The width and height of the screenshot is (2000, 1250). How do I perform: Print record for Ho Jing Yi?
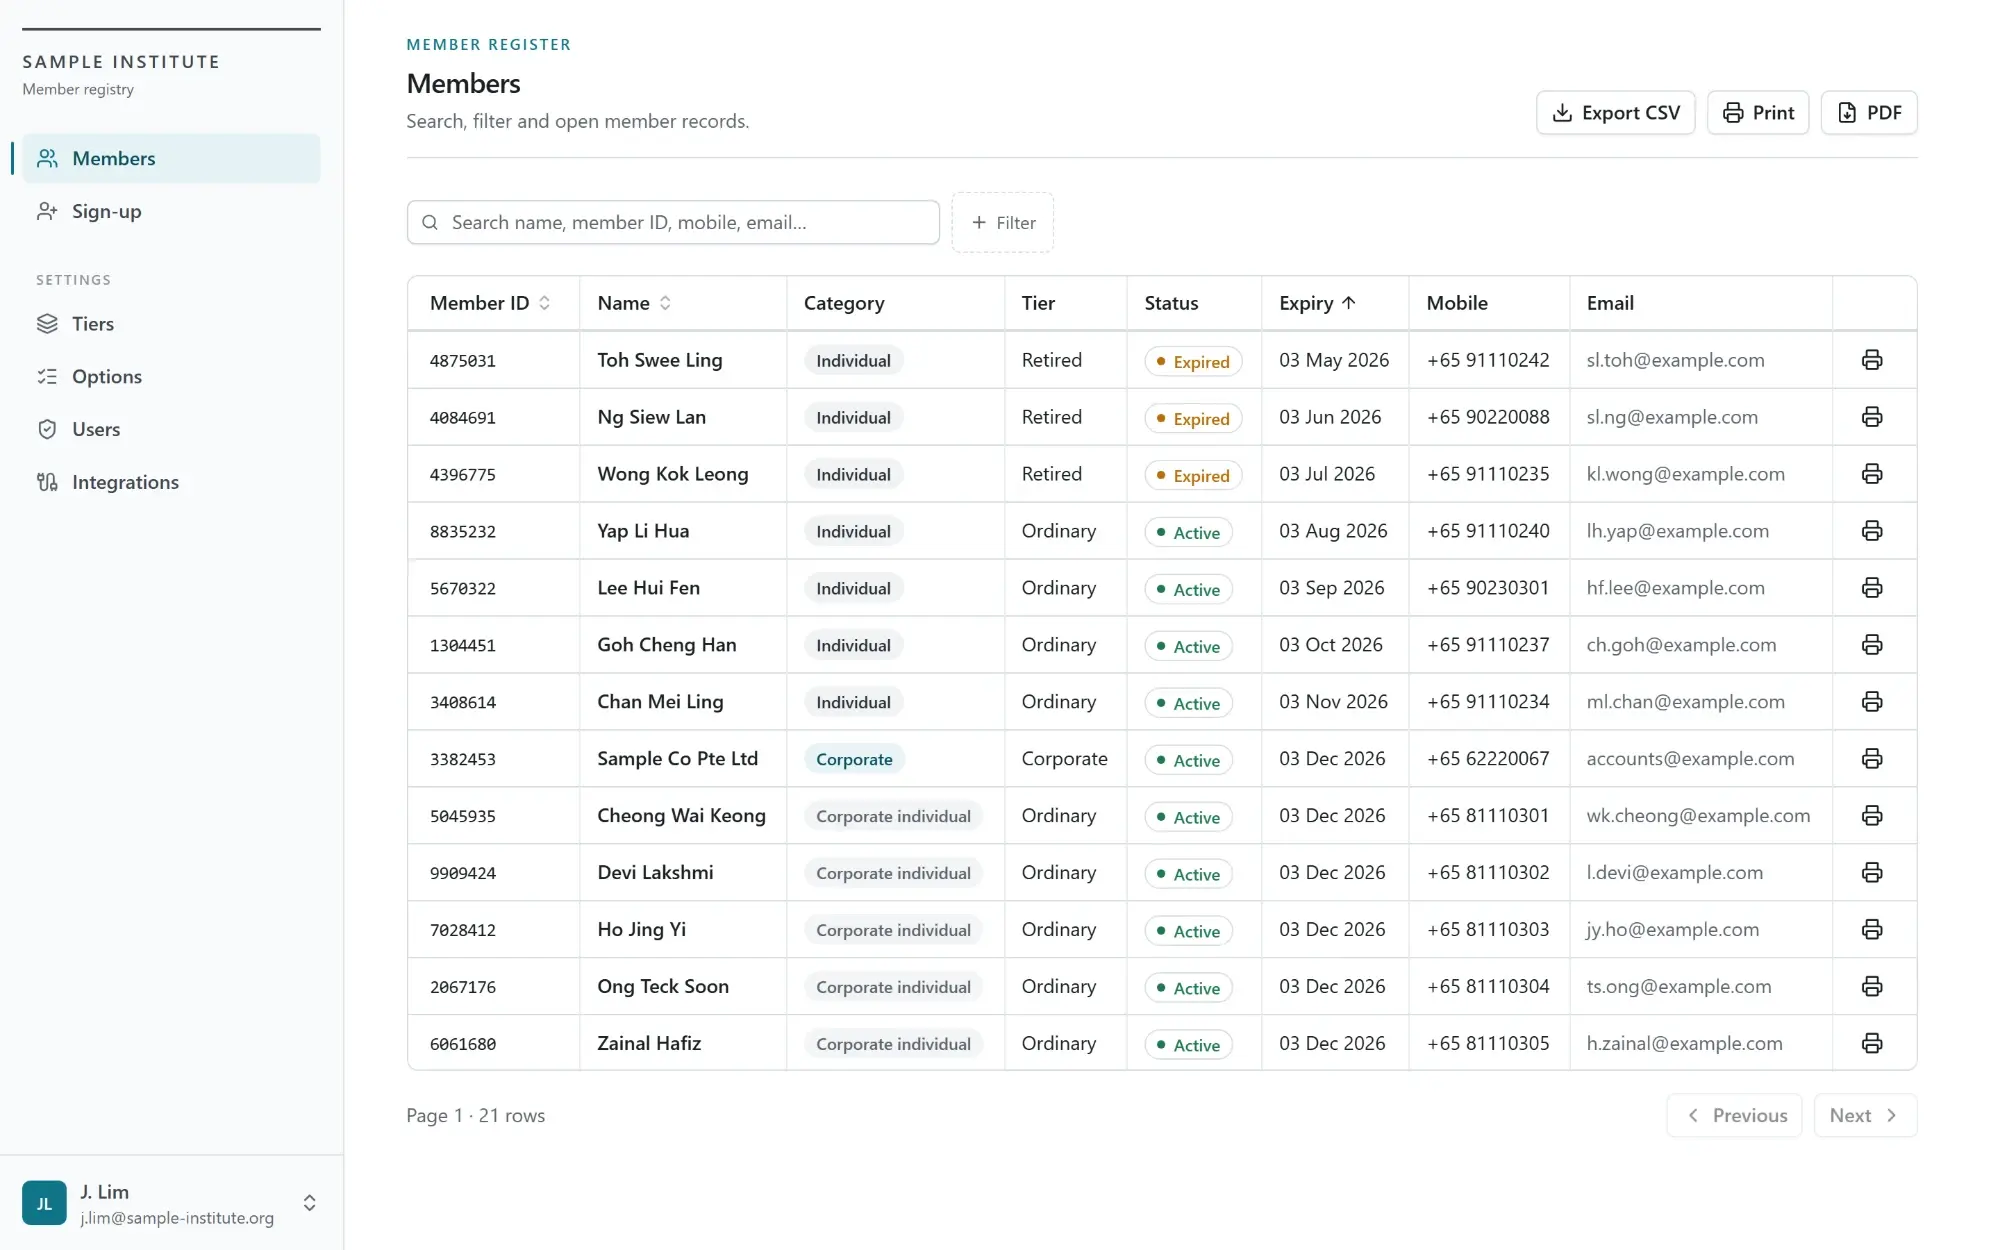[1872, 930]
